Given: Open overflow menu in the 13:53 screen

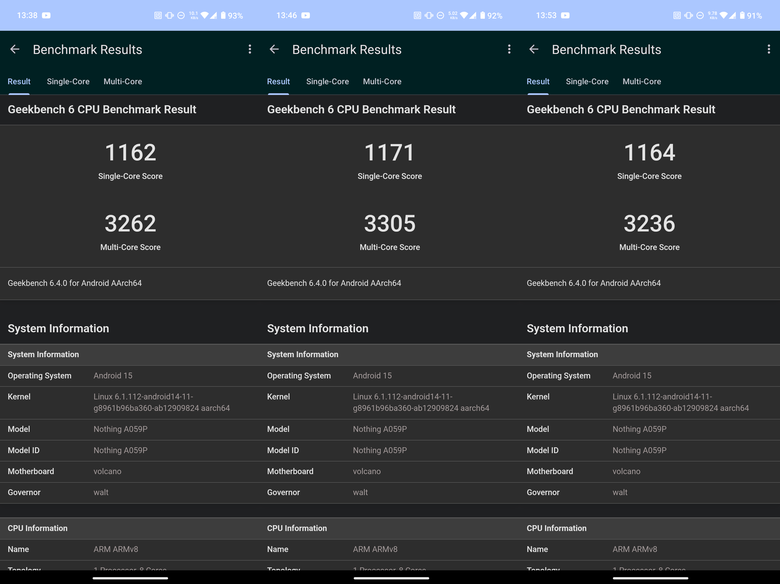Looking at the screenshot, I should click(x=769, y=49).
